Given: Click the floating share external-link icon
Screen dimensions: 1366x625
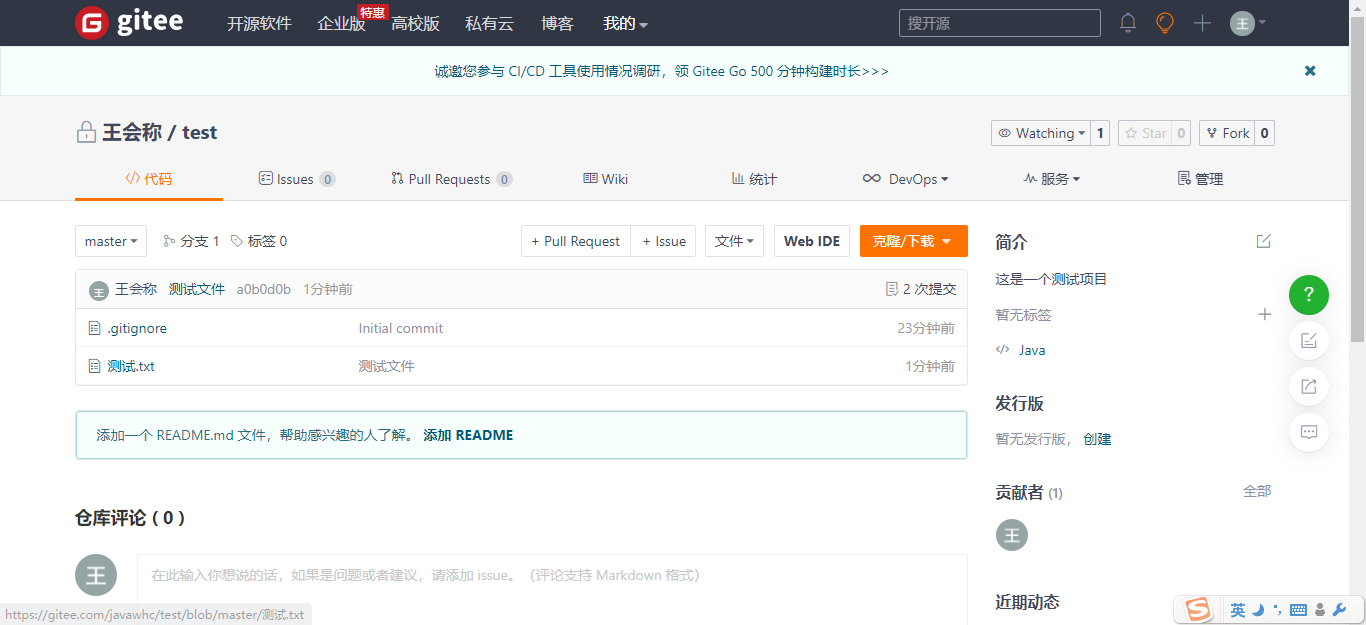Looking at the screenshot, I should tap(1309, 387).
